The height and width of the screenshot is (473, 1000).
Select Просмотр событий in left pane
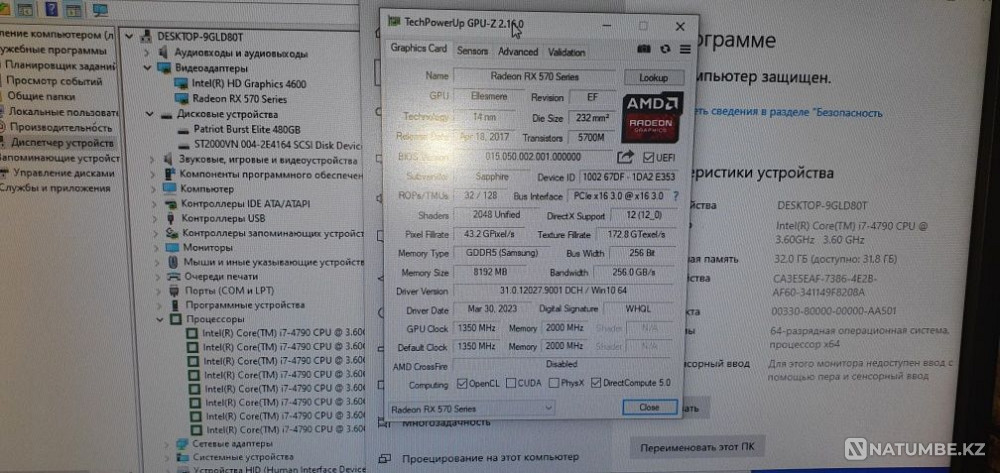pyautogui.click(x=54, y=82)
